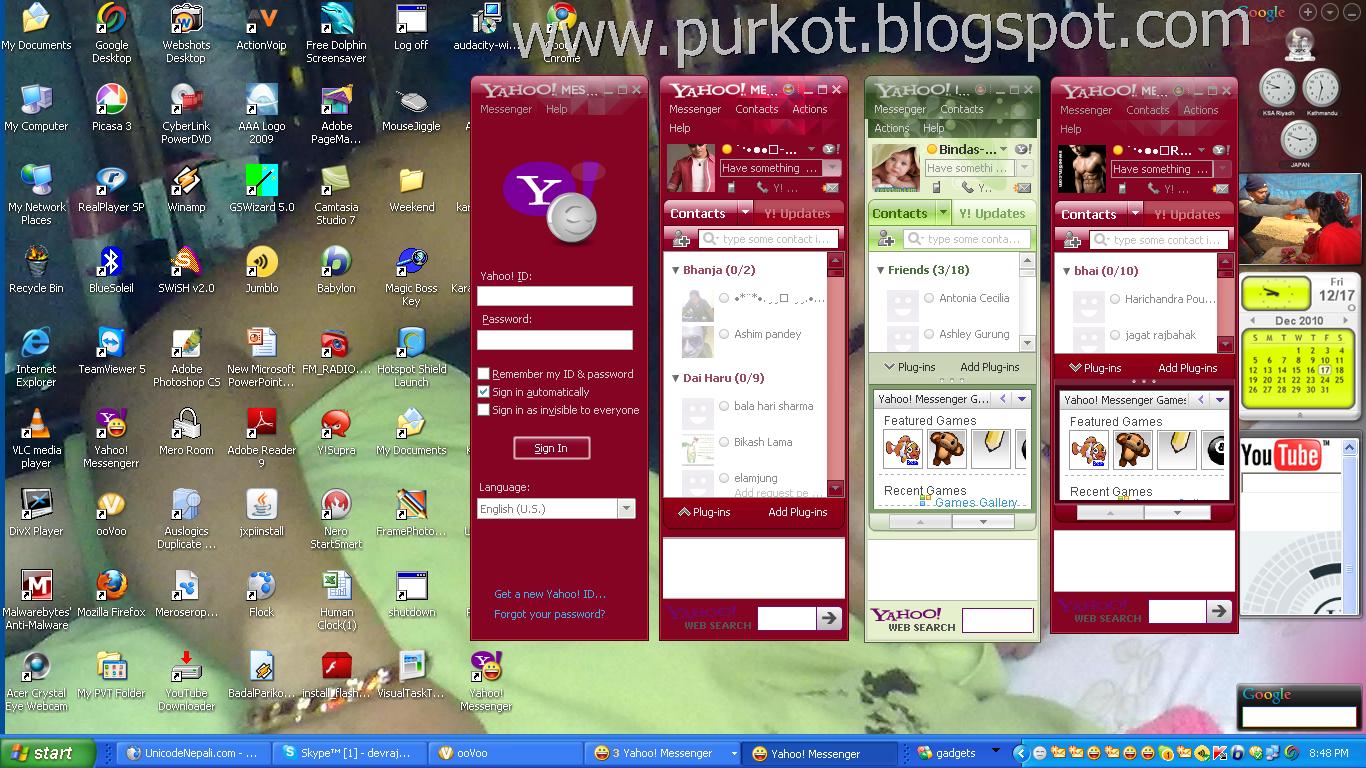1366x768 pixels.
Task: Open Messenger menu in the login window
Action: 505,109
